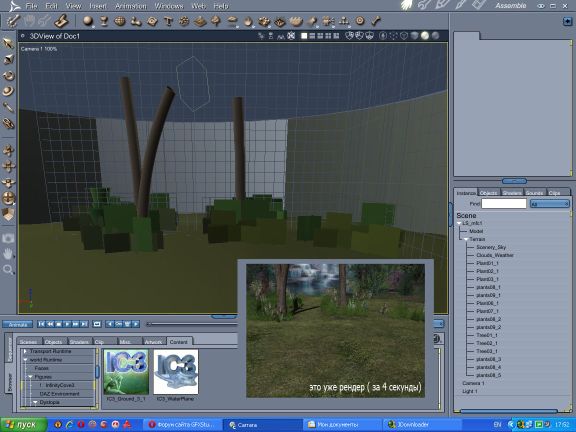
Task: Expand the Transport Runtime folder
Action: tap(25, 352)
